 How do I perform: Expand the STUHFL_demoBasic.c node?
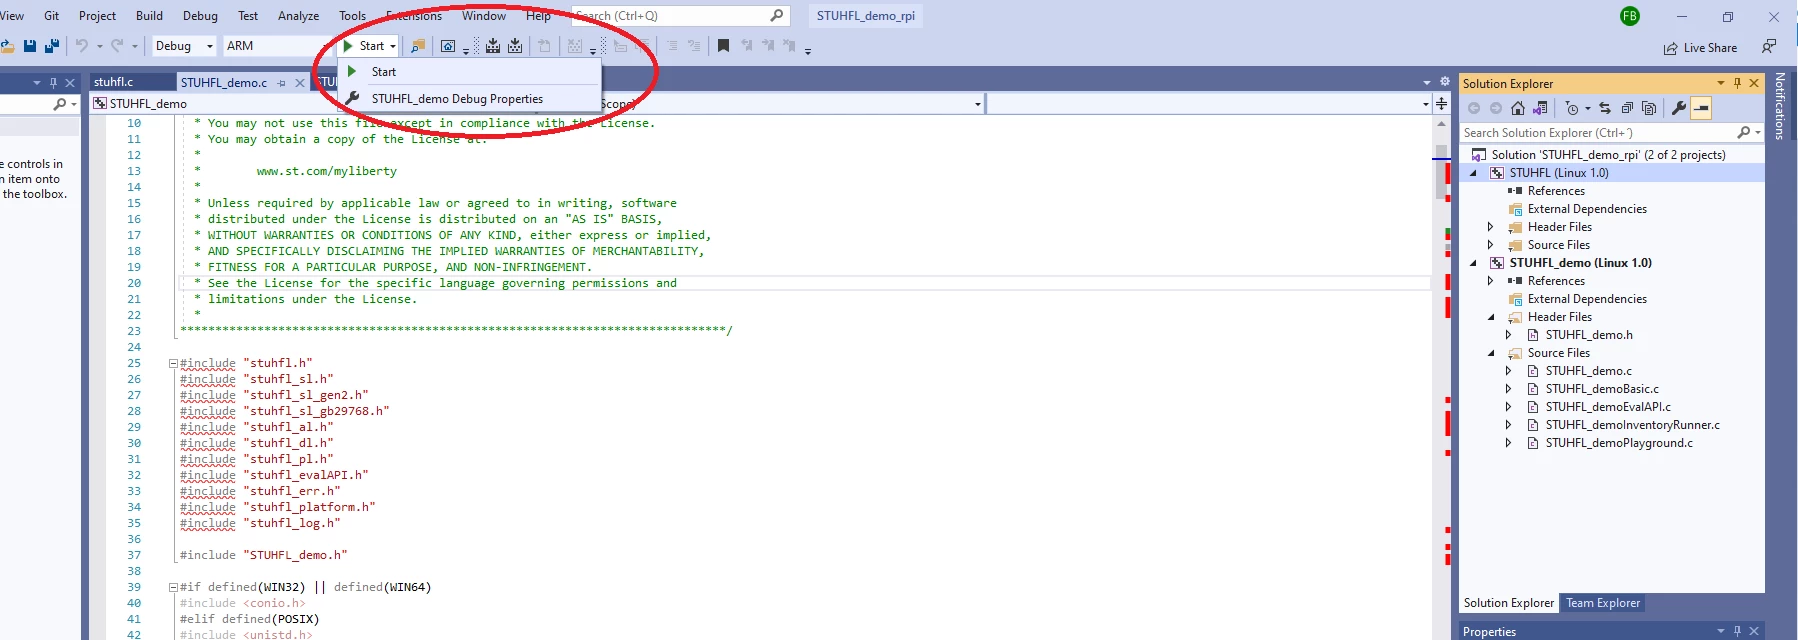1508,389
